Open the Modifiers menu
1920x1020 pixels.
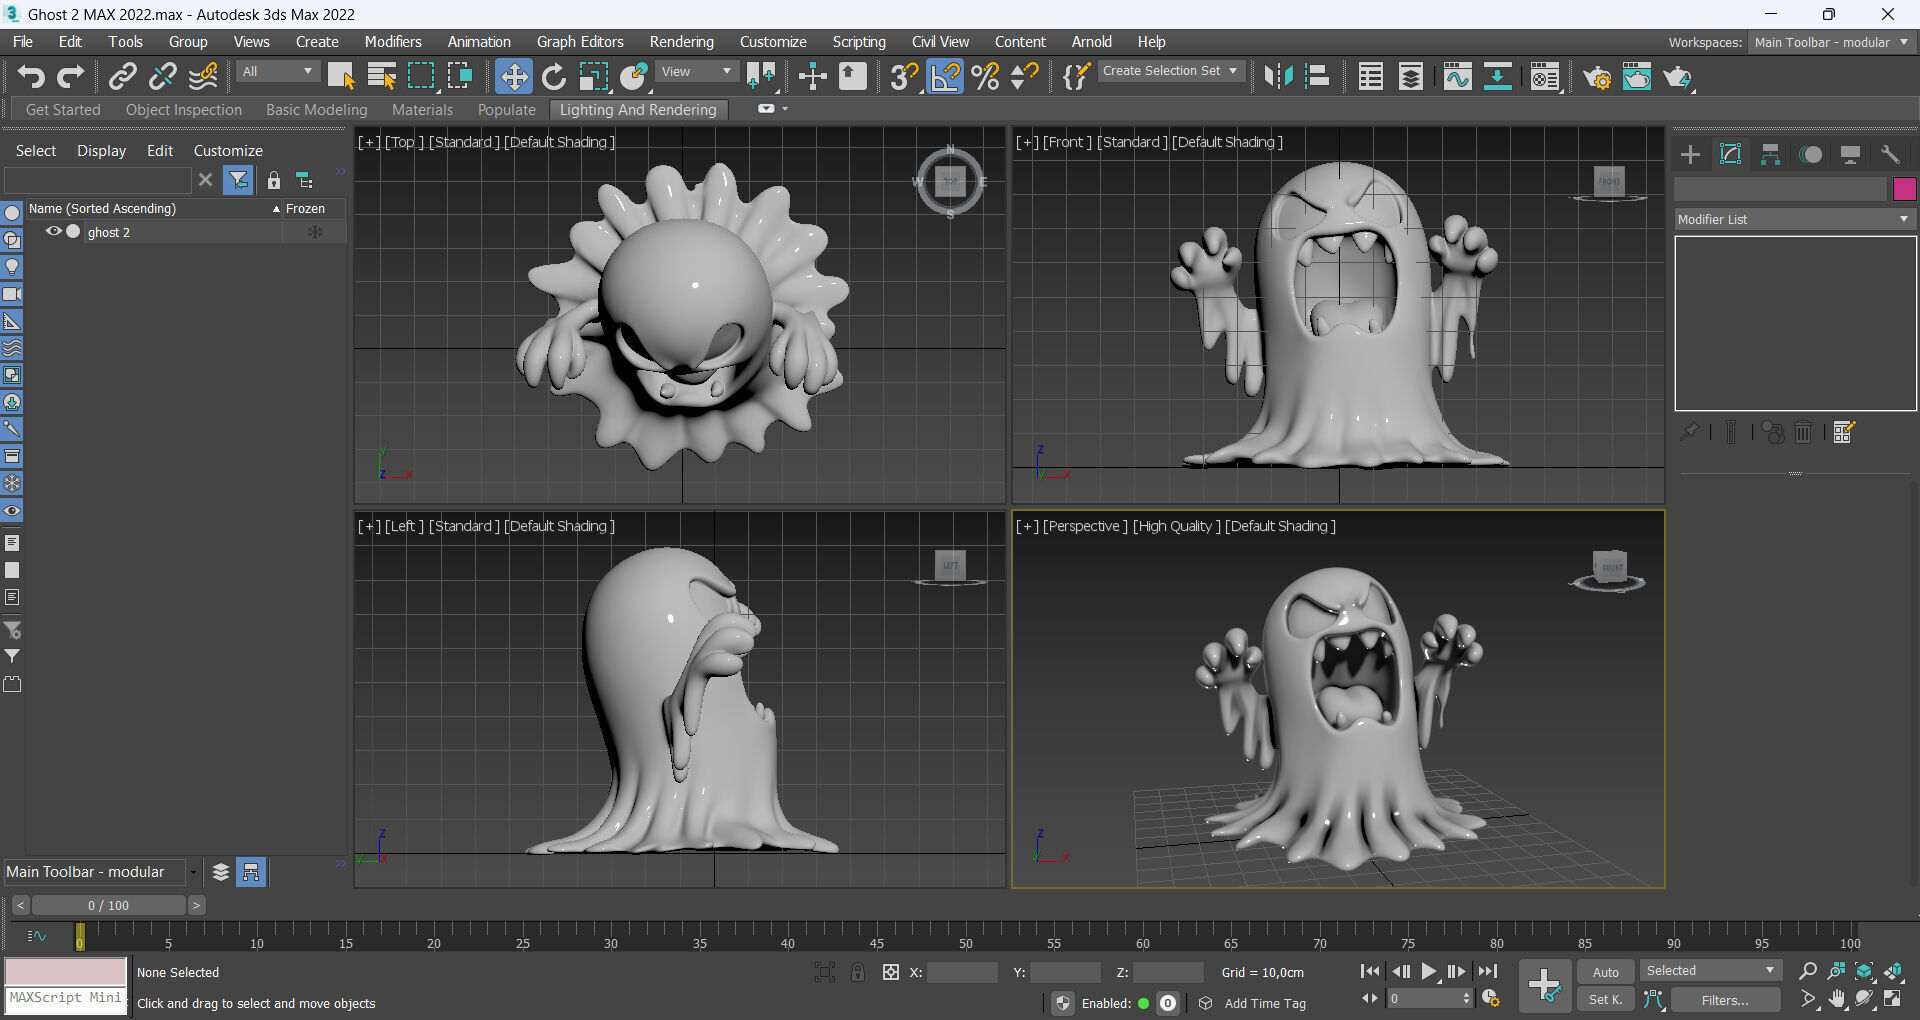click(x=393, y=42)
